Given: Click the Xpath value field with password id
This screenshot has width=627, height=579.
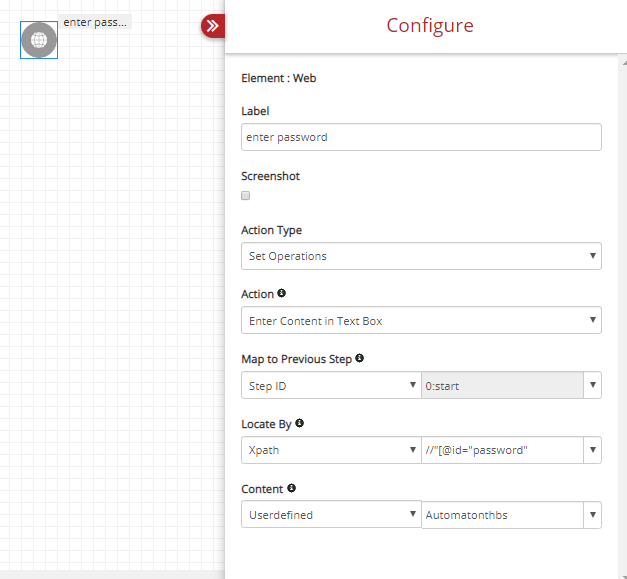Looking at the screenshot, I should pyautogui.click(x=502, y=450).
